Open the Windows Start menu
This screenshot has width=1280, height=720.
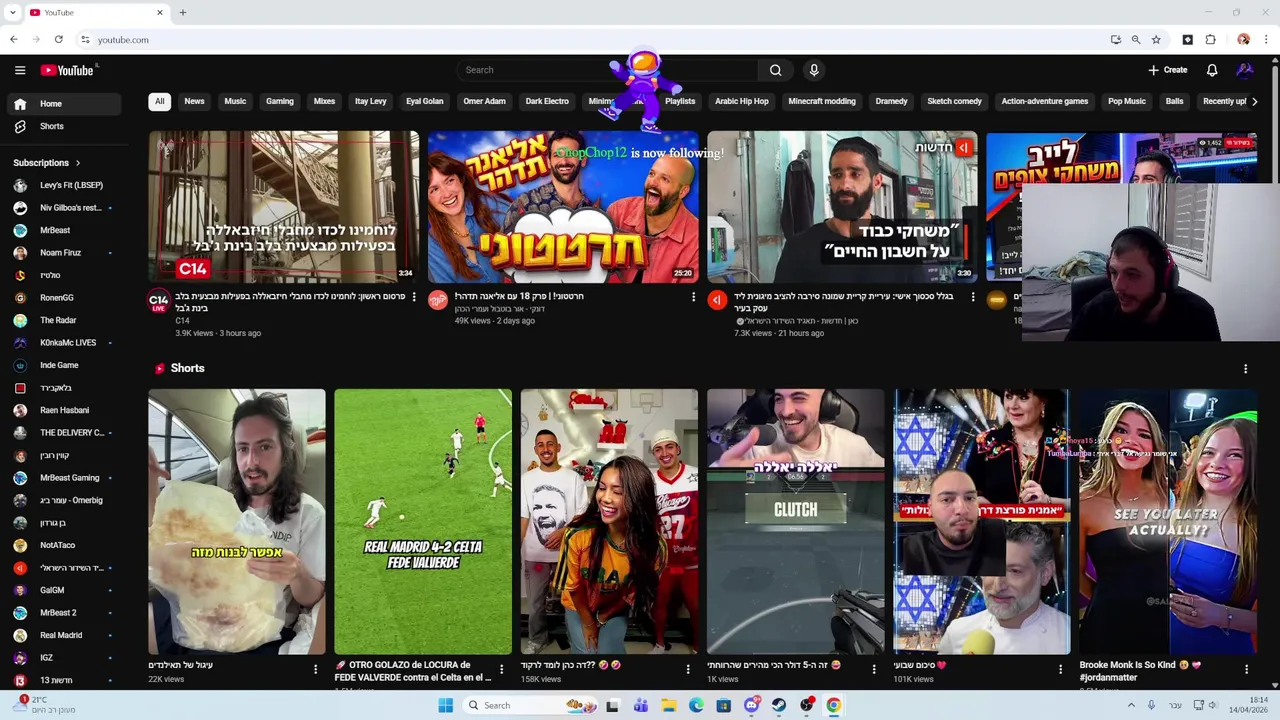445,705
